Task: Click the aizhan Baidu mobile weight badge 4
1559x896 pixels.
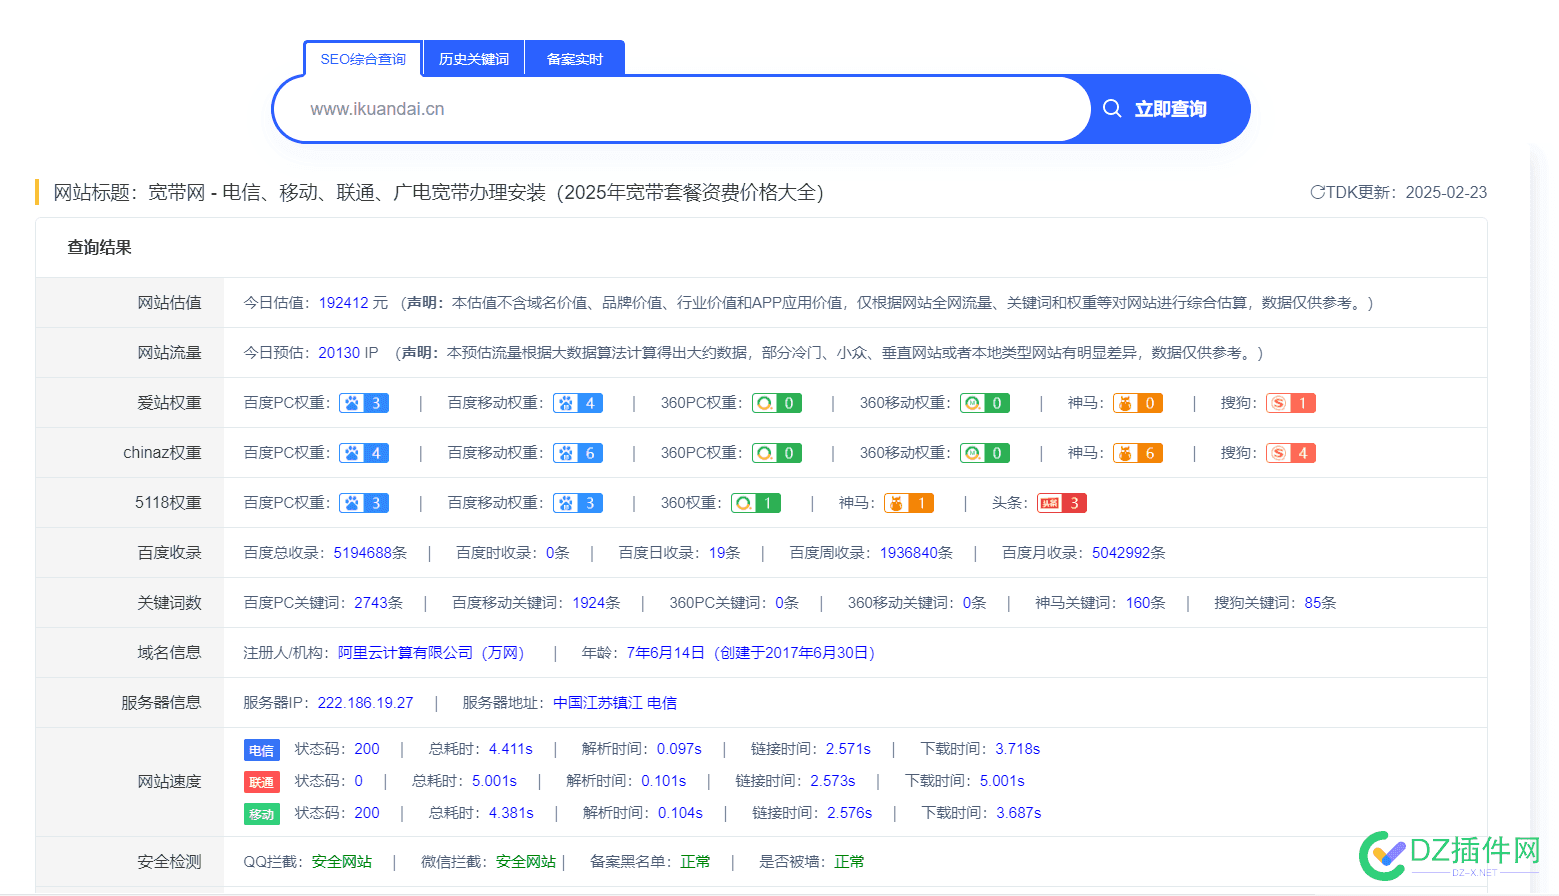Action: 578,403
